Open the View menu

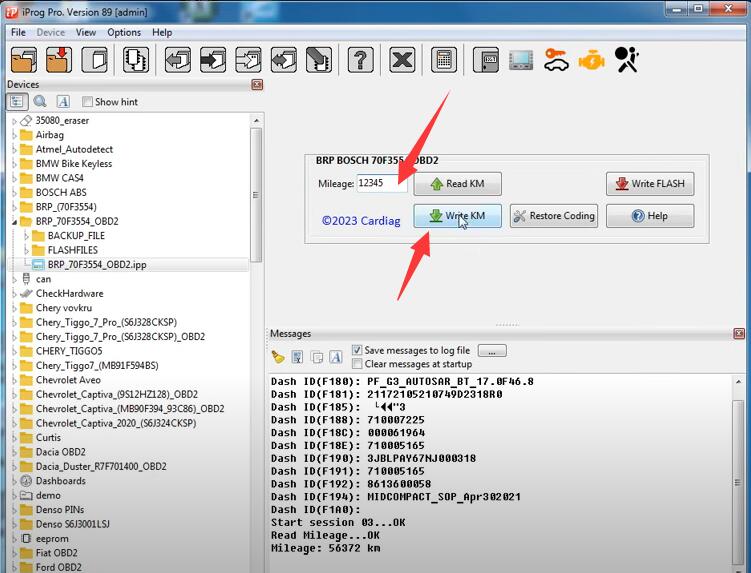click(x=86, y=33)
